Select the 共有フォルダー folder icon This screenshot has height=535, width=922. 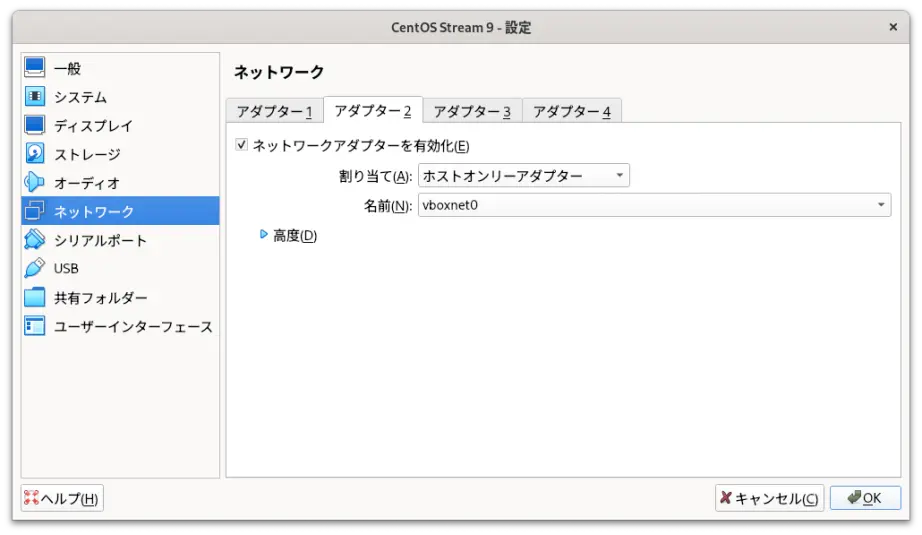click(x=35, y=297)
